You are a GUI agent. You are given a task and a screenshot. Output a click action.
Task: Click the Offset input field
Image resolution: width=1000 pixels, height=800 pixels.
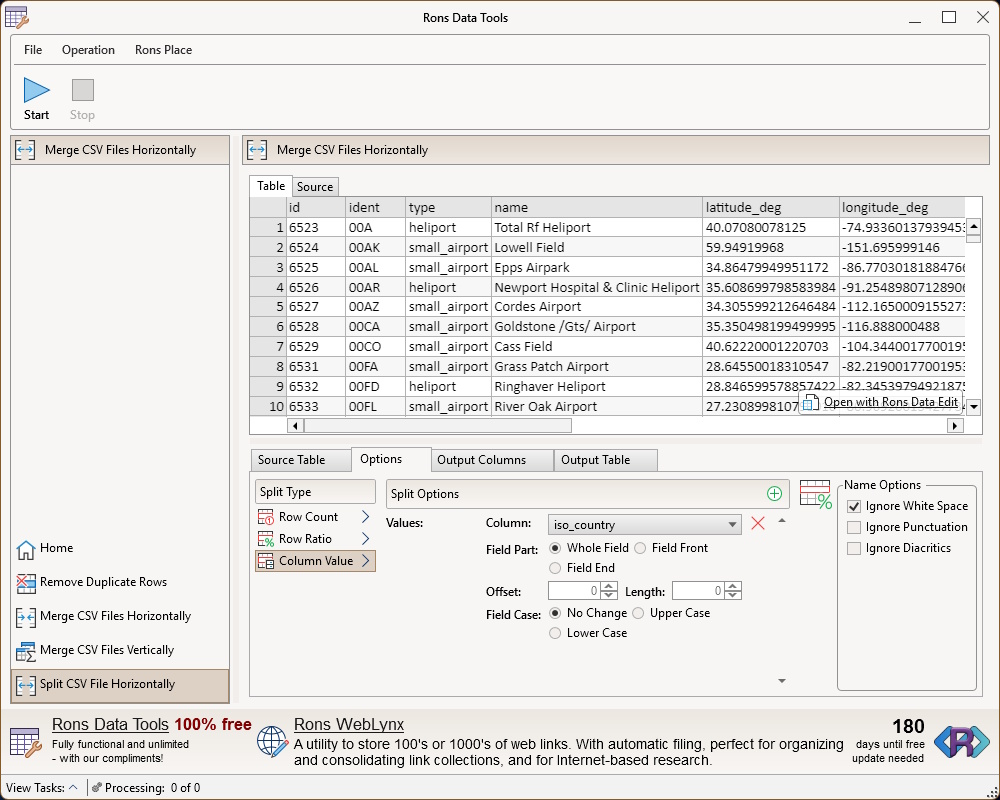point(574,591)
